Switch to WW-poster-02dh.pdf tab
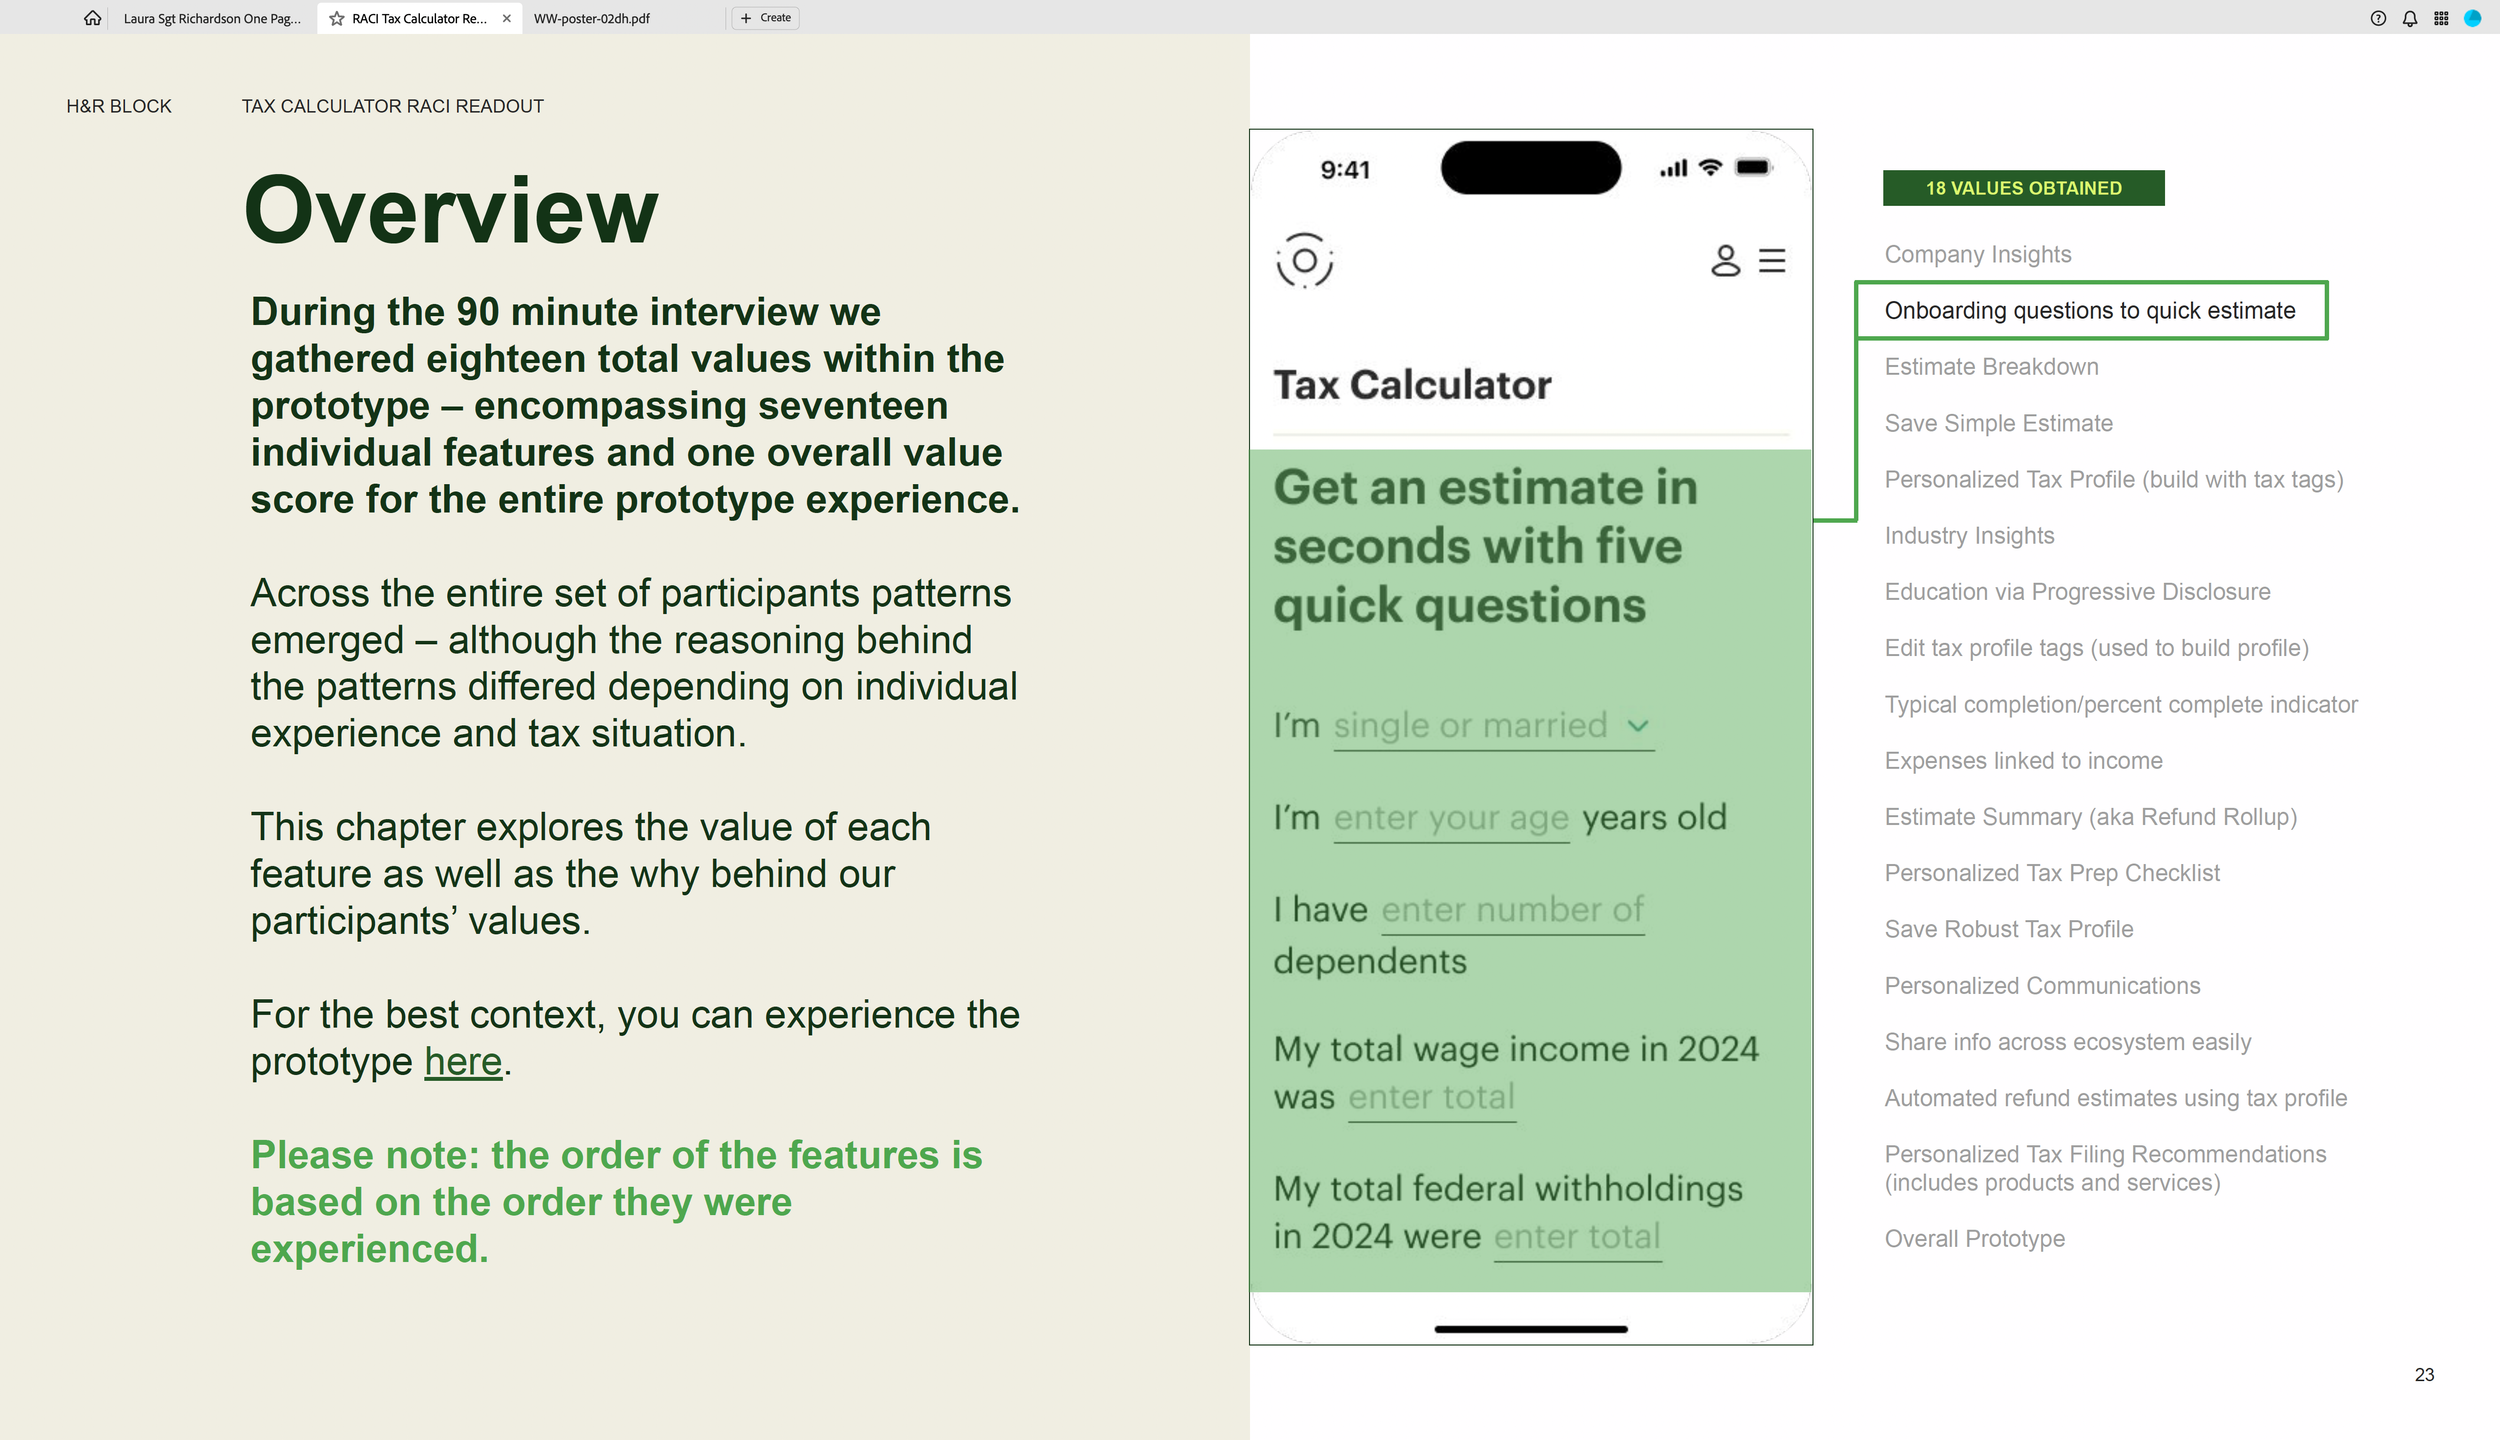This screenshot has height=1440, width=2500. [592, 18]
